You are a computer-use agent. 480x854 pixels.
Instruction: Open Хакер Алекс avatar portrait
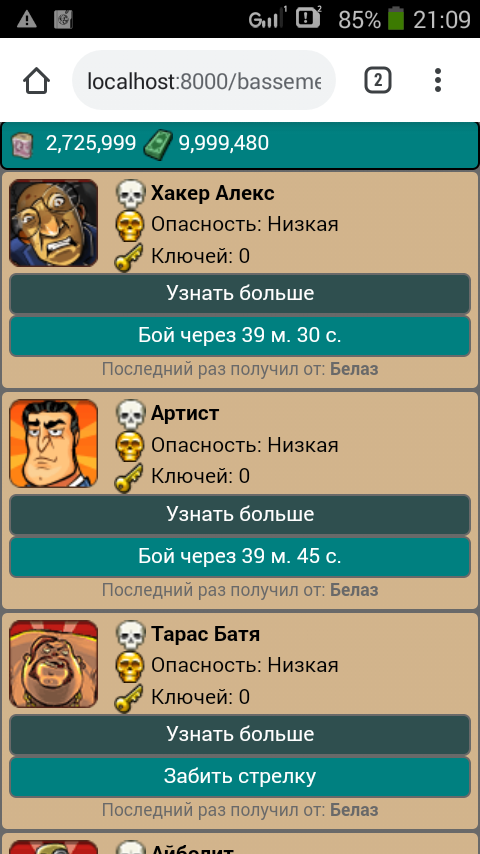(x=53, y=223)
